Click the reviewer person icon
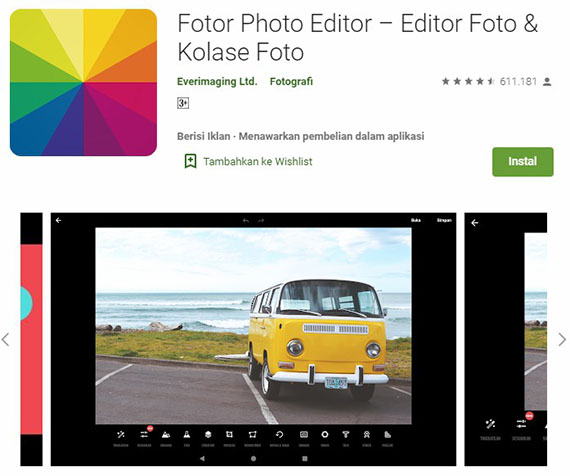The width and height of the screenshot is (570, 476). 547,82
